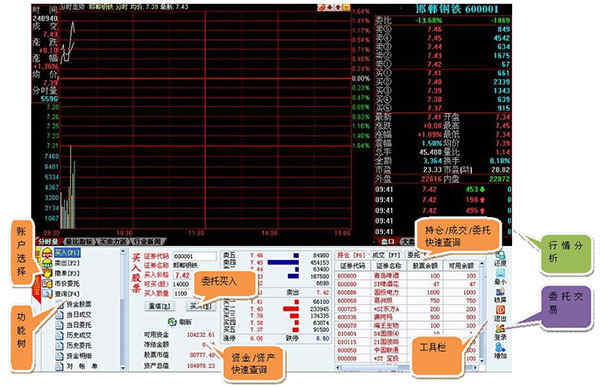Click the 撤单[F3] cancel order icon
This screenshot has height=387, width=600.
tap(47, 273)
